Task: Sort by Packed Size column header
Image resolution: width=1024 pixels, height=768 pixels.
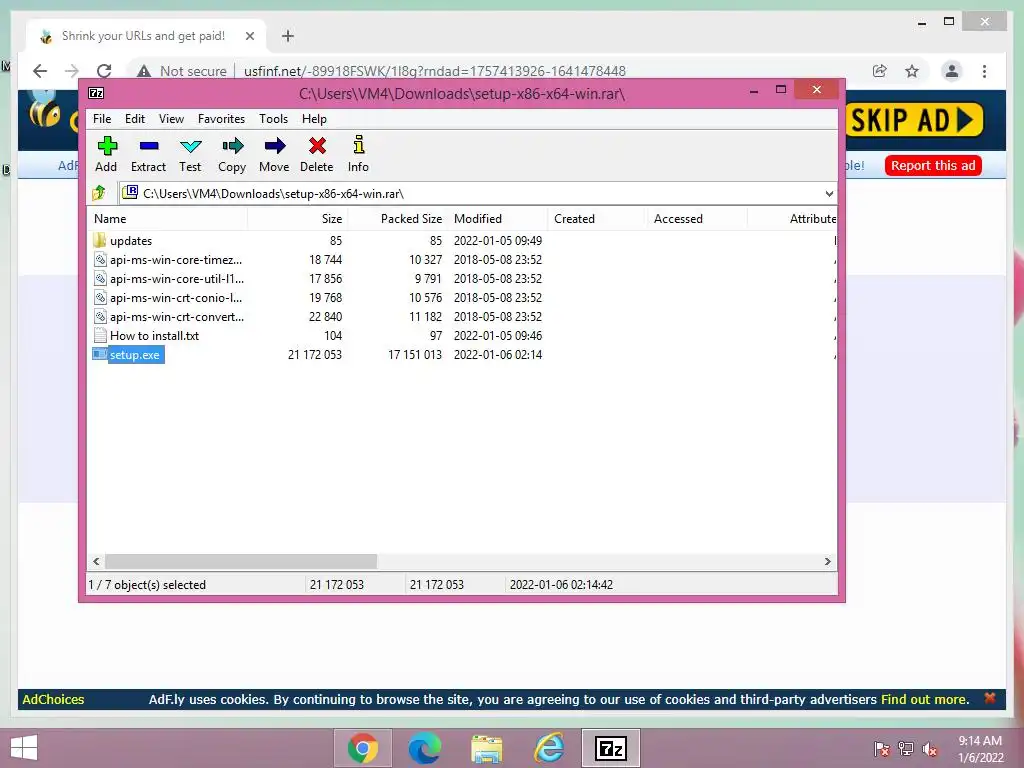Action: tap(397, 219)
